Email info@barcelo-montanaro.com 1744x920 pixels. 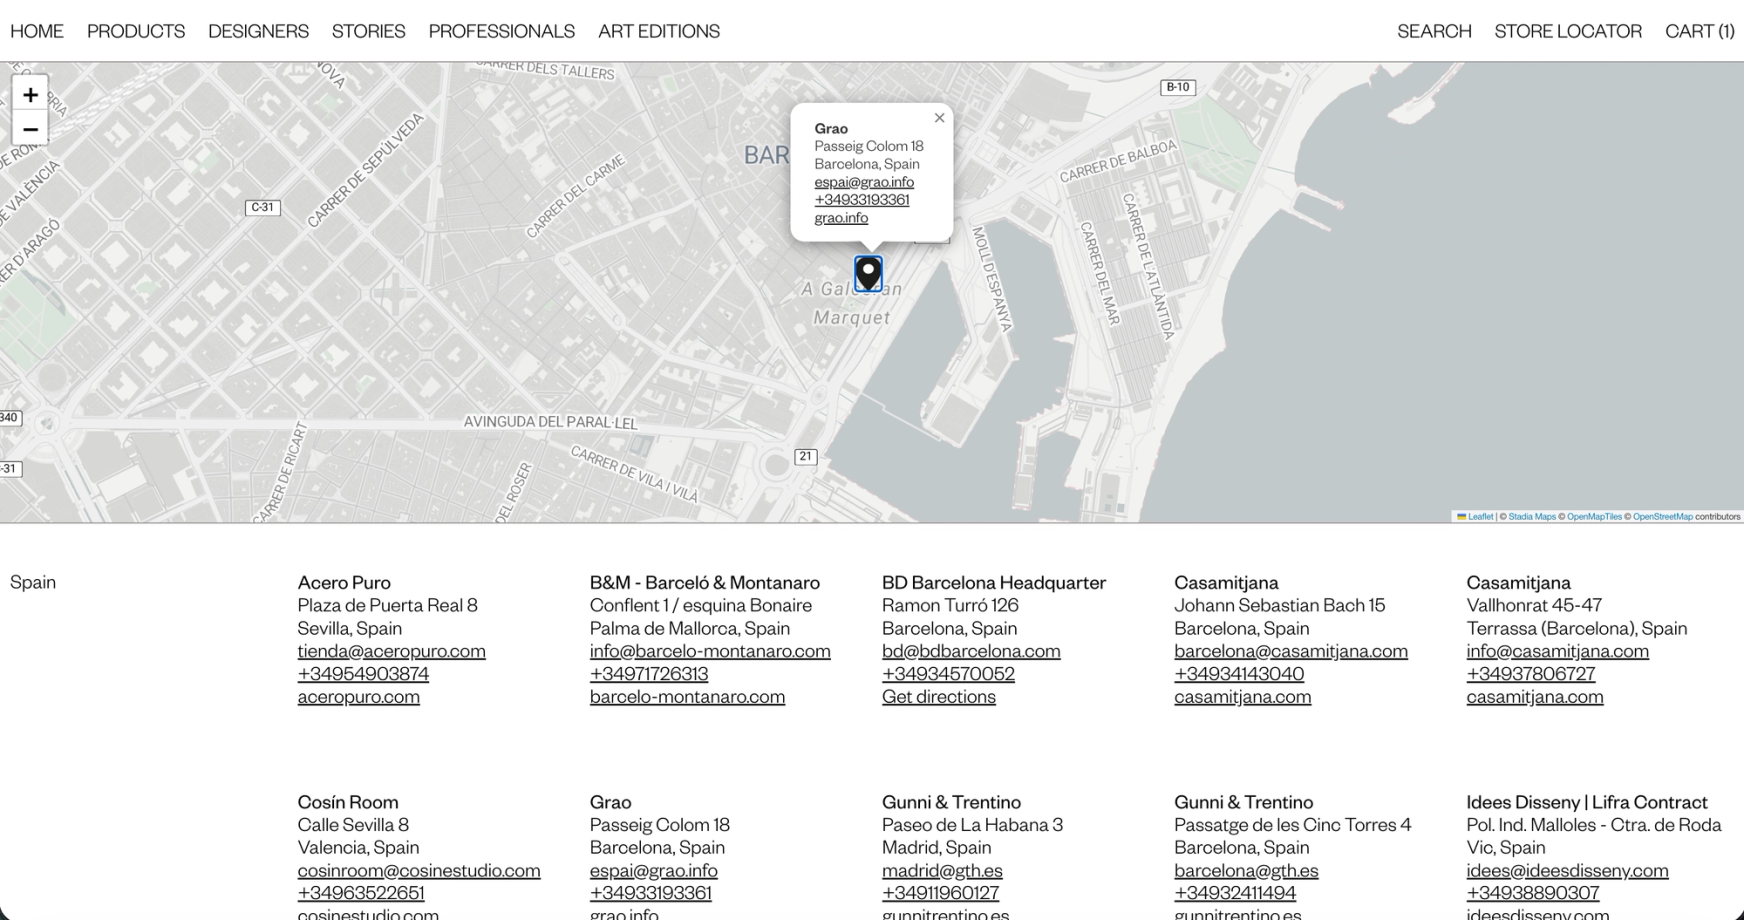coord(710,651)
